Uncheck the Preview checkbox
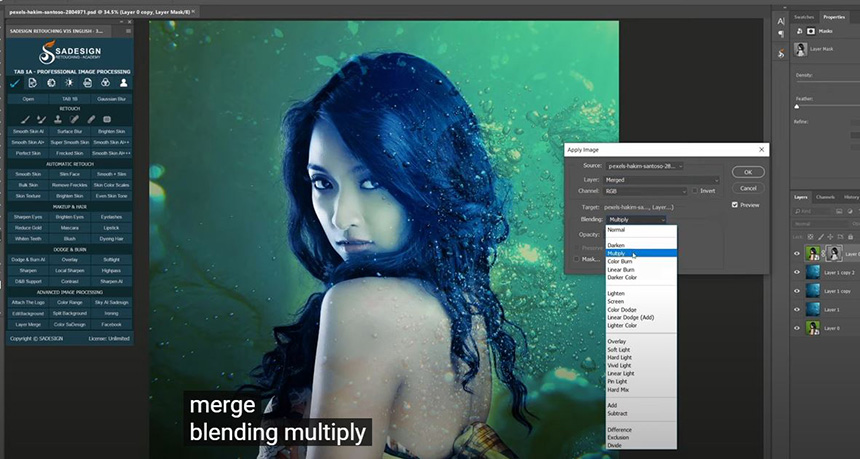860x459 pixels. point(735,205)
